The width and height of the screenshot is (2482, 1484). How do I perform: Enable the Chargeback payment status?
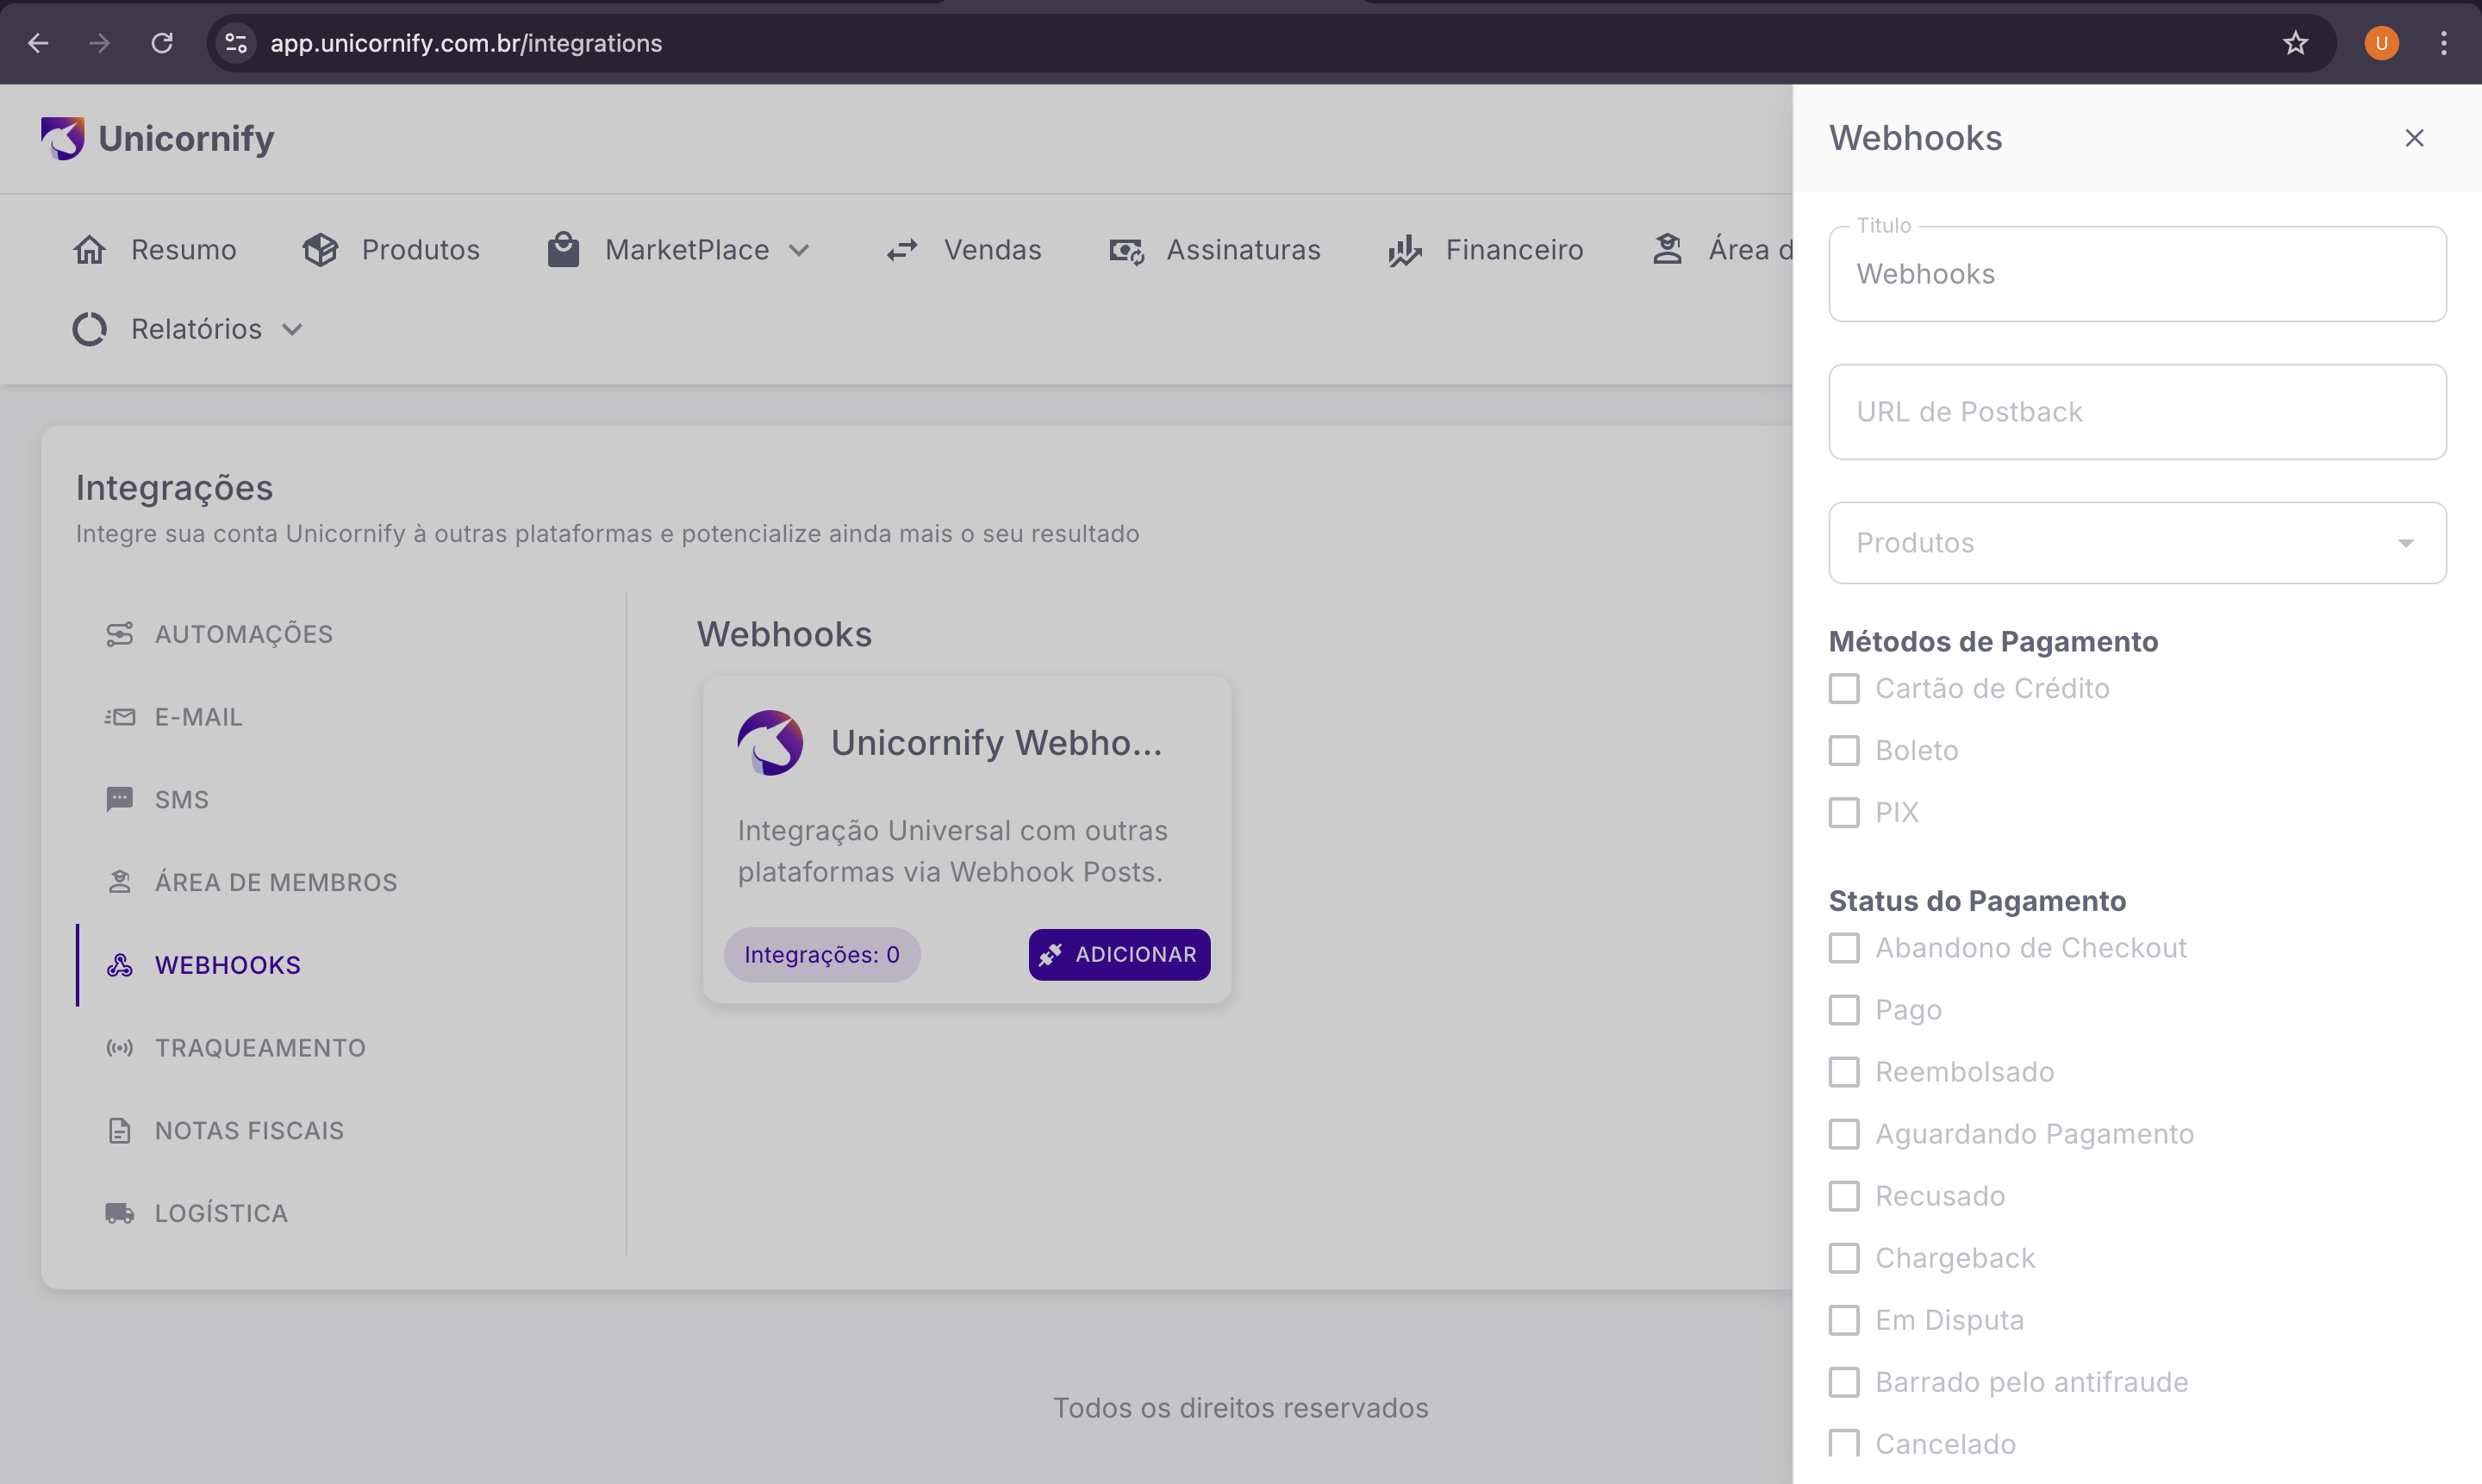click(x=1844, y=1257)
